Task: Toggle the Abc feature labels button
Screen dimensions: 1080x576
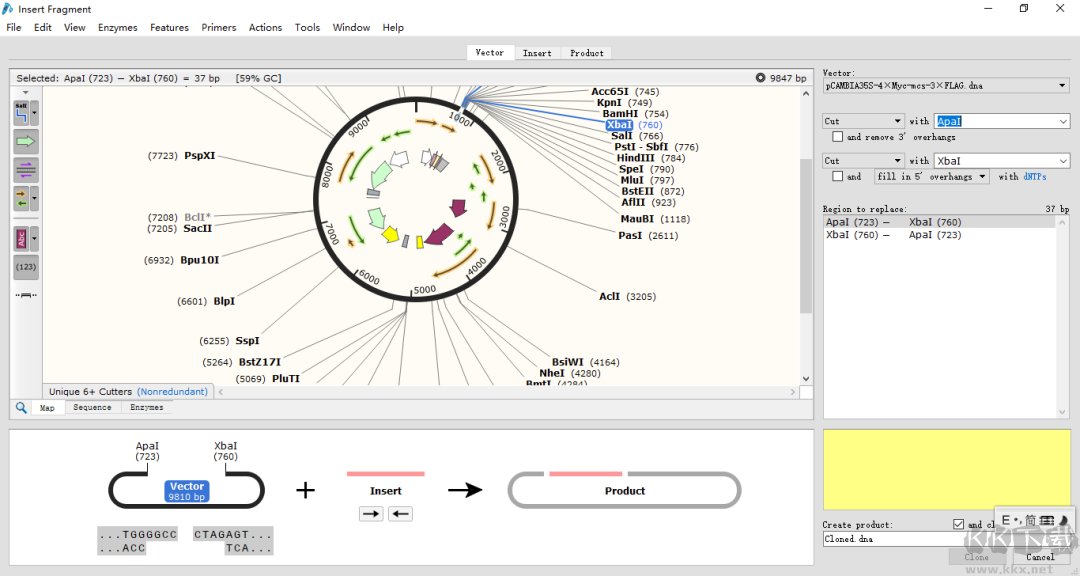Action: point(21,239)
